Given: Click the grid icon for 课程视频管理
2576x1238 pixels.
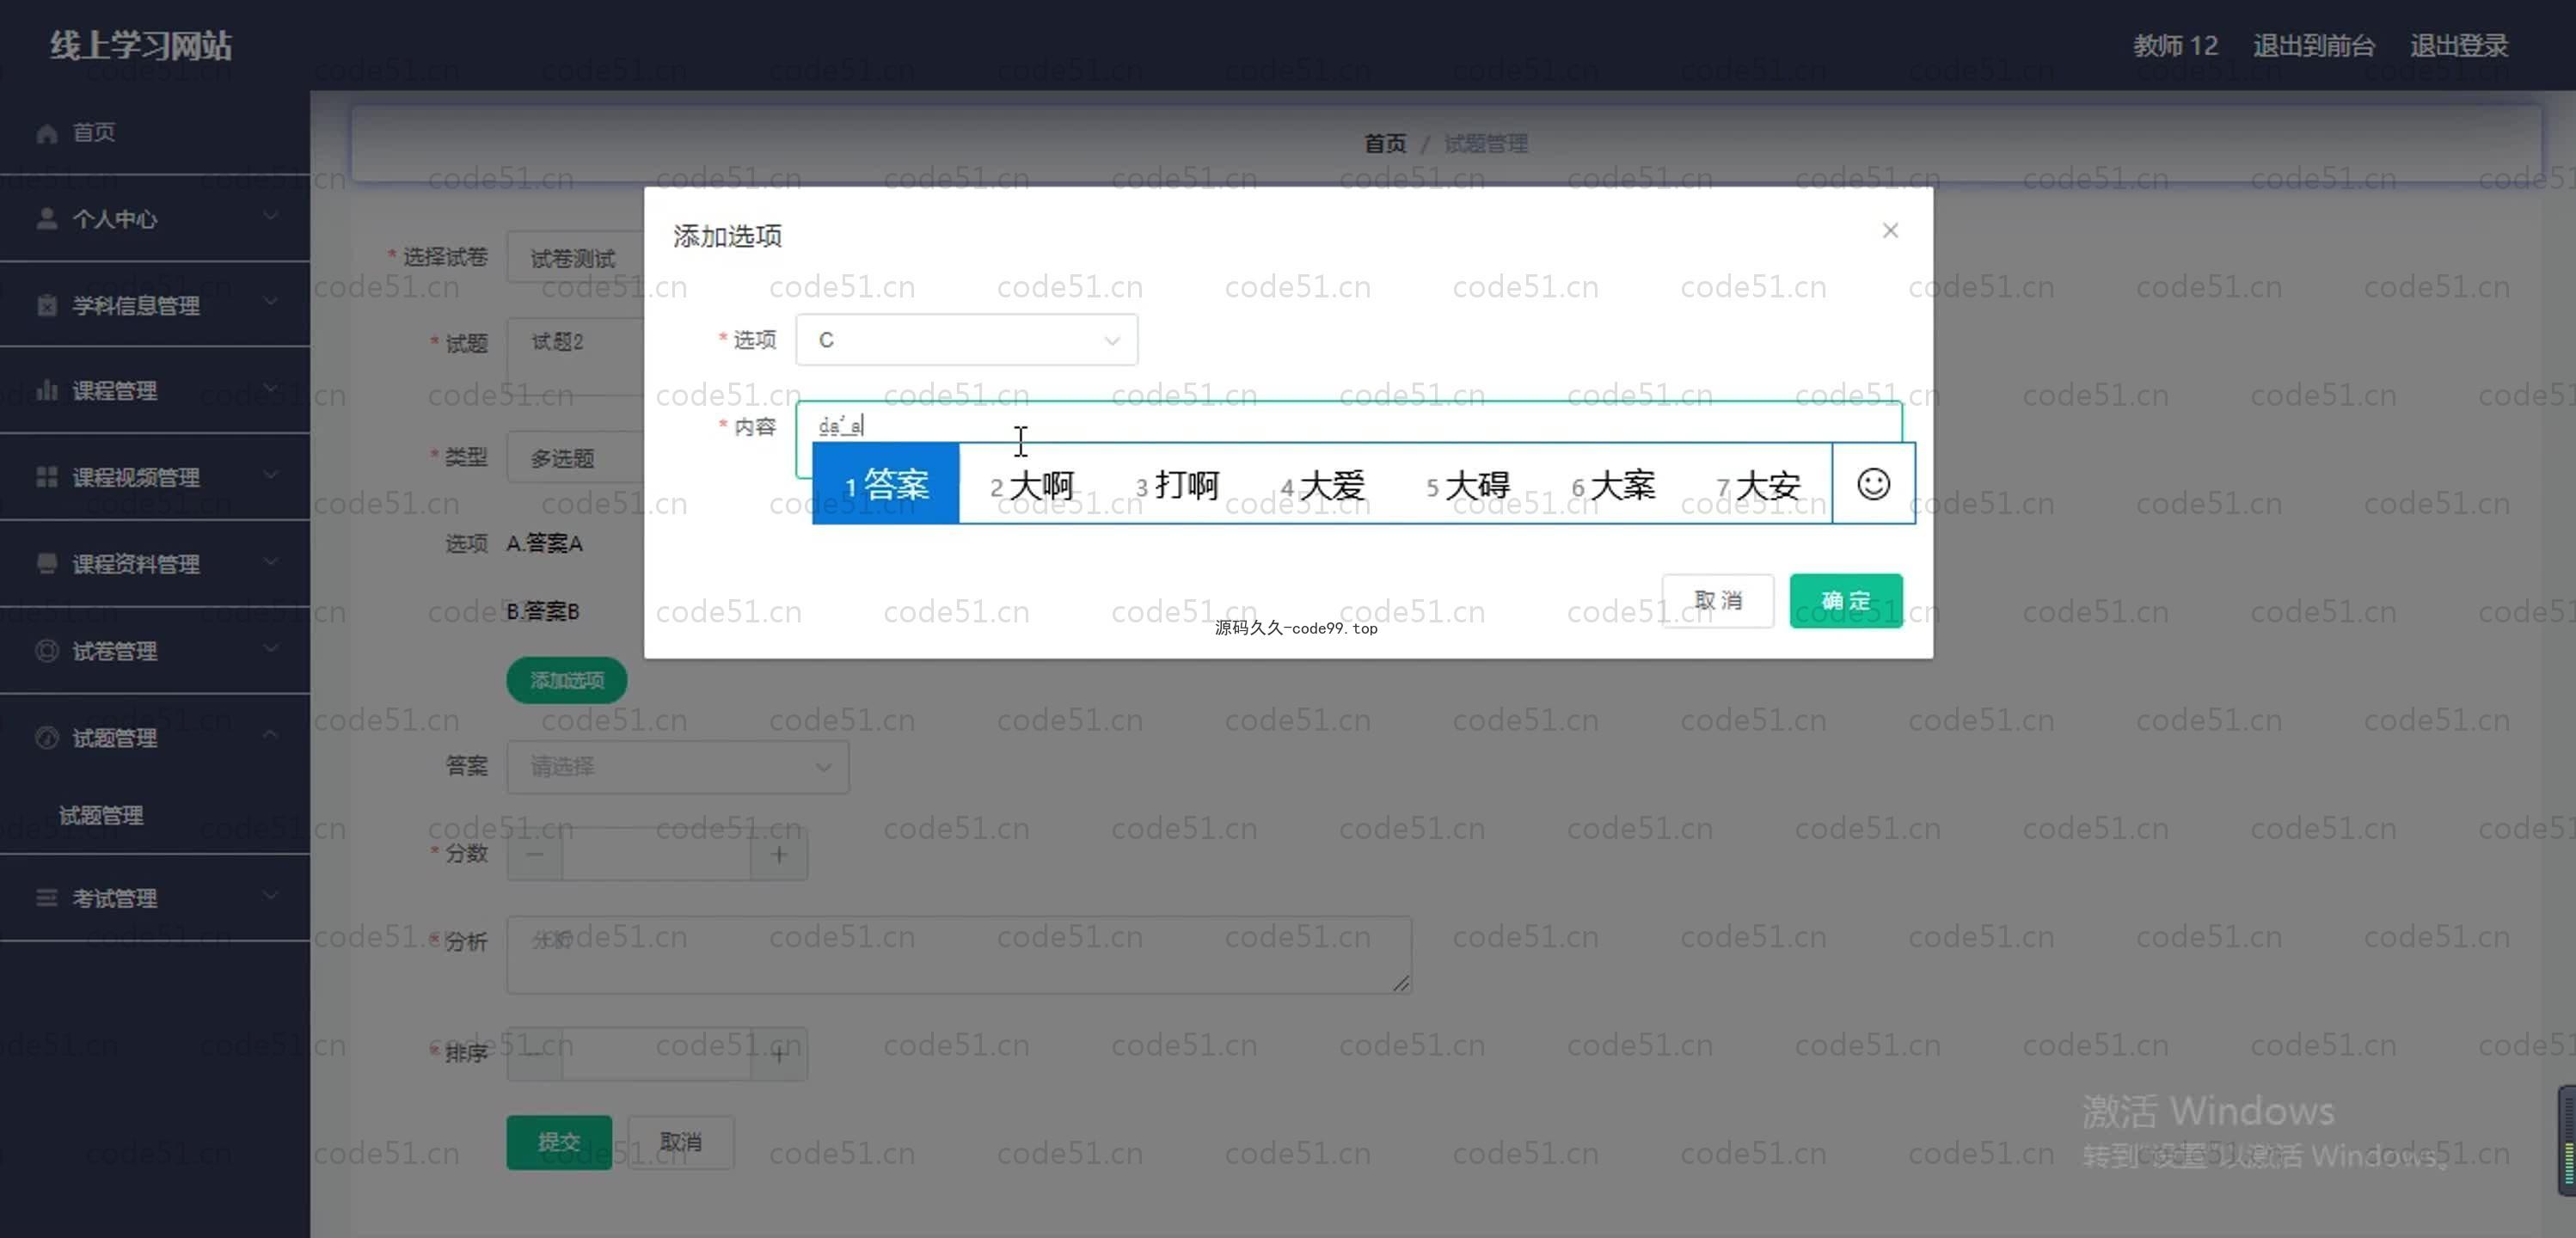Looking at the screenshot, I should 46,477.
